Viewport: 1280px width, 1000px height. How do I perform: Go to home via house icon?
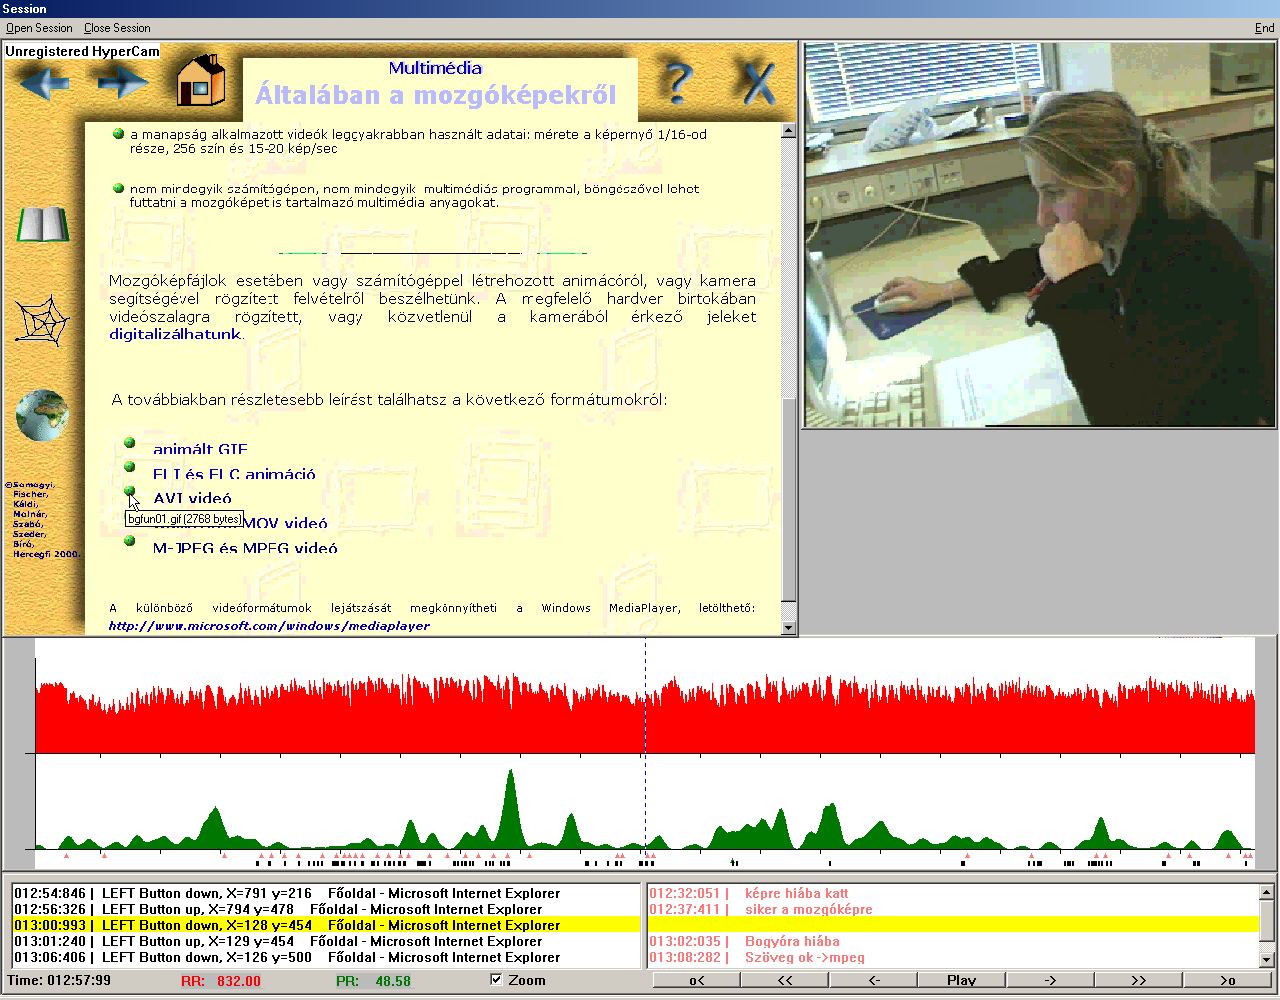[201, 80]
